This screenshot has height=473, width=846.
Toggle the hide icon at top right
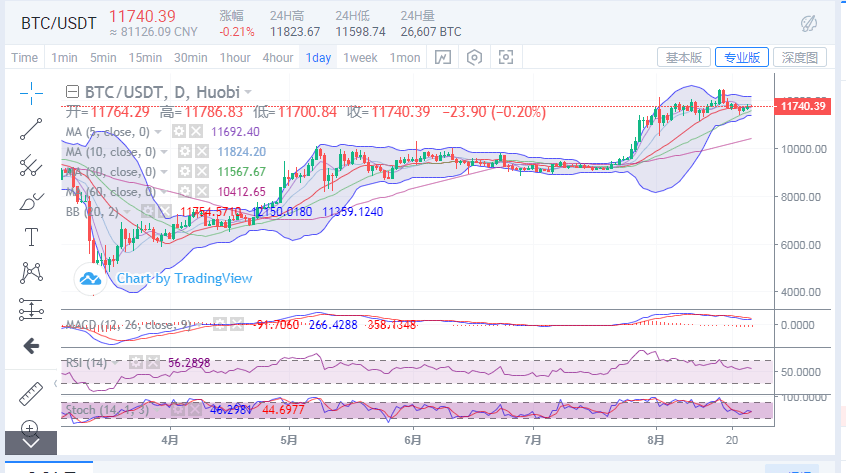point(808,23)
